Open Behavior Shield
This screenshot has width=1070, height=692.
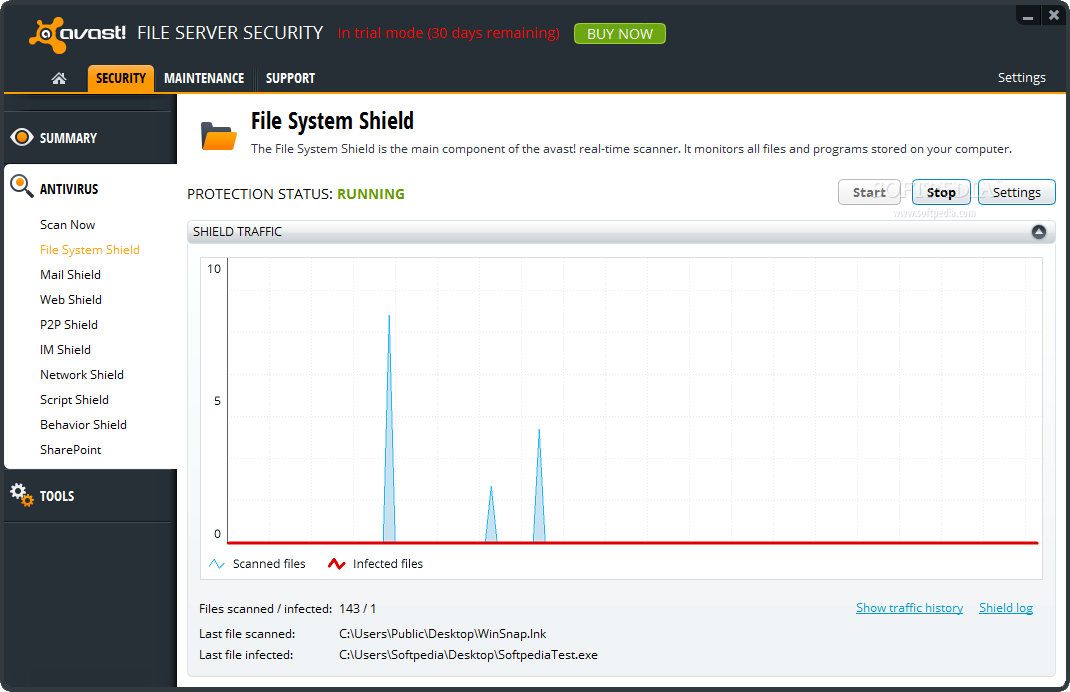pos(83,424)
